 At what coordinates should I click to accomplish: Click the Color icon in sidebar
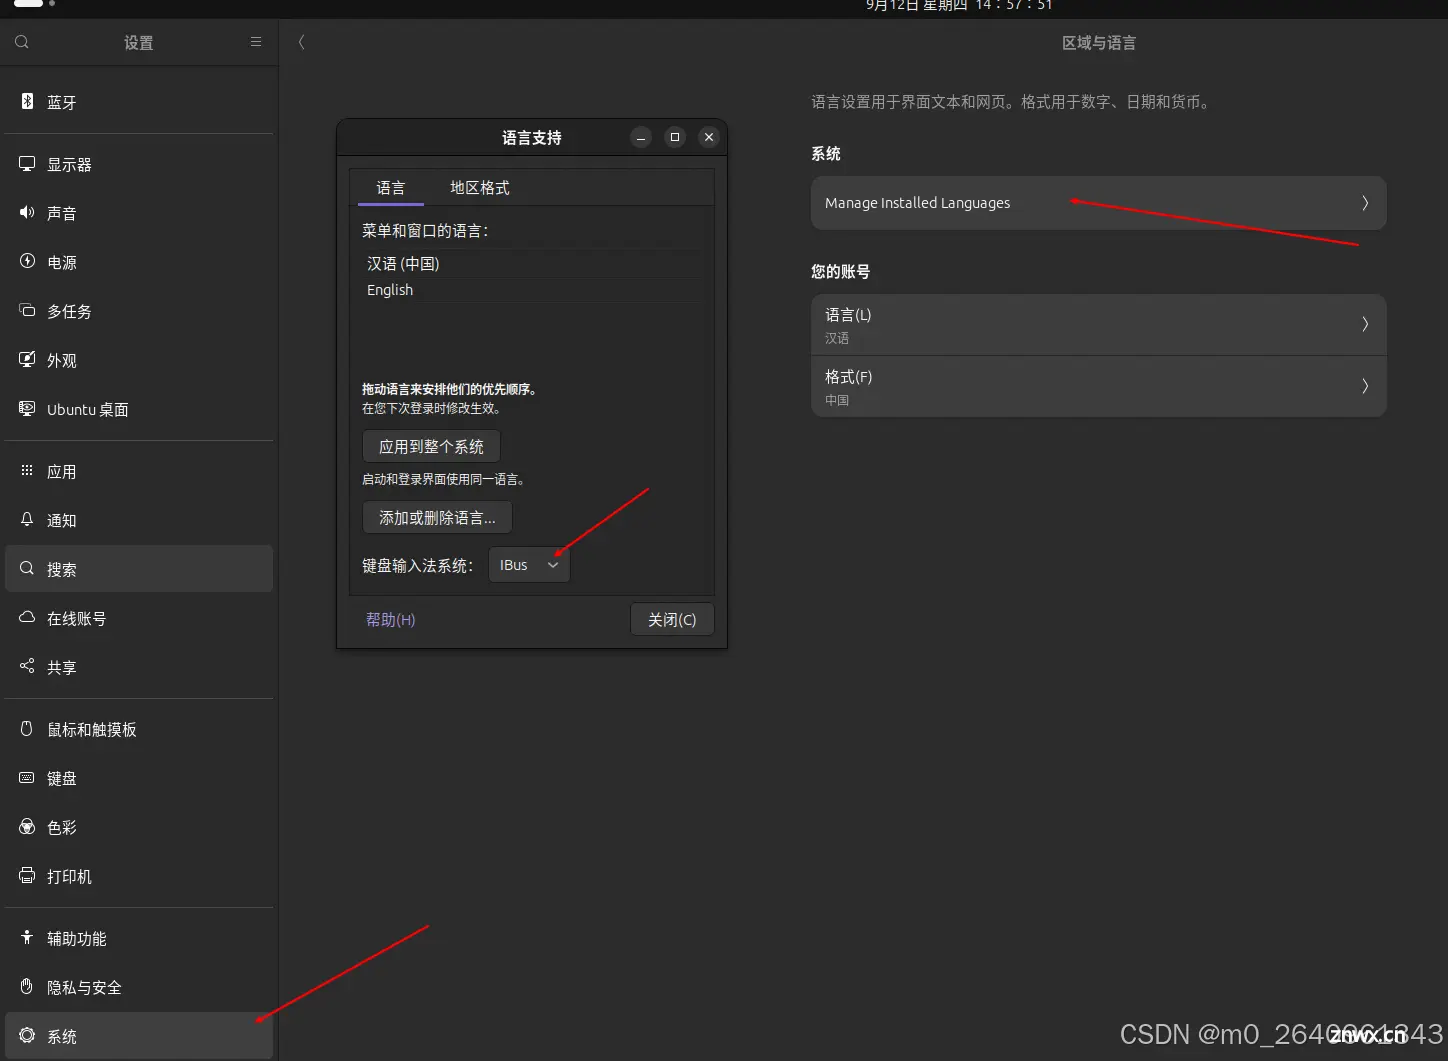(x=27, y=826)
